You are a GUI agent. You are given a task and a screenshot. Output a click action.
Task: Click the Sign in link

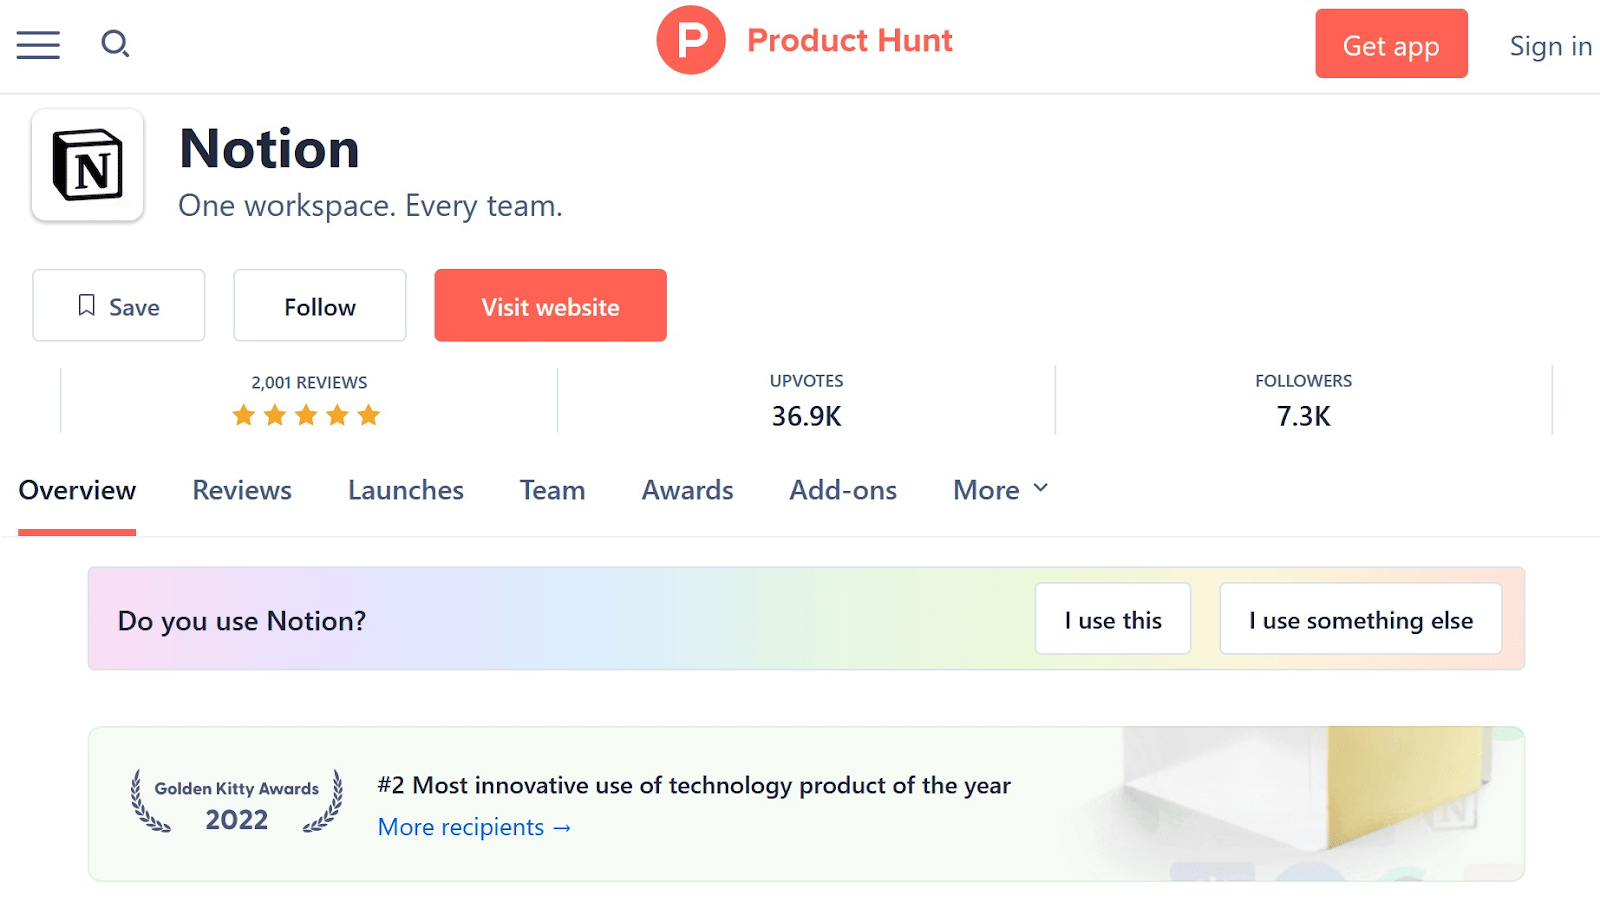tap(1549, 45)
